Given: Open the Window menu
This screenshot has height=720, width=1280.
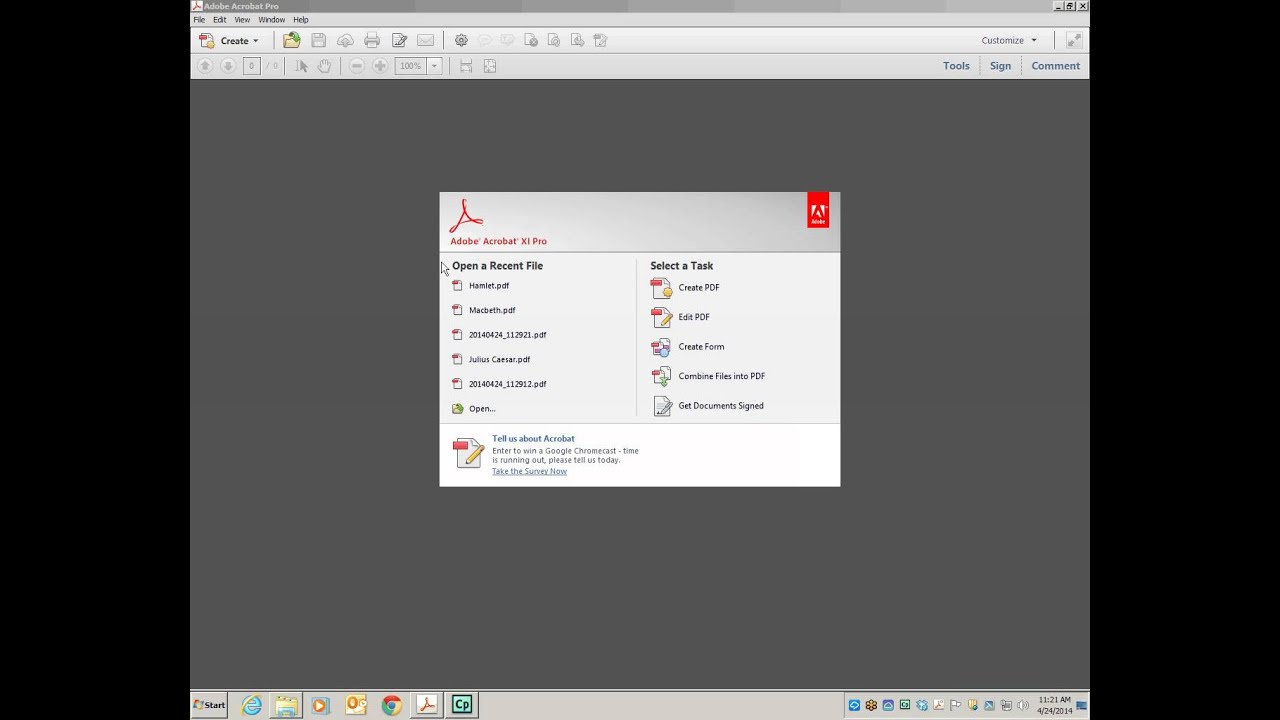Looking at the screenshot, I should (271, 19).
